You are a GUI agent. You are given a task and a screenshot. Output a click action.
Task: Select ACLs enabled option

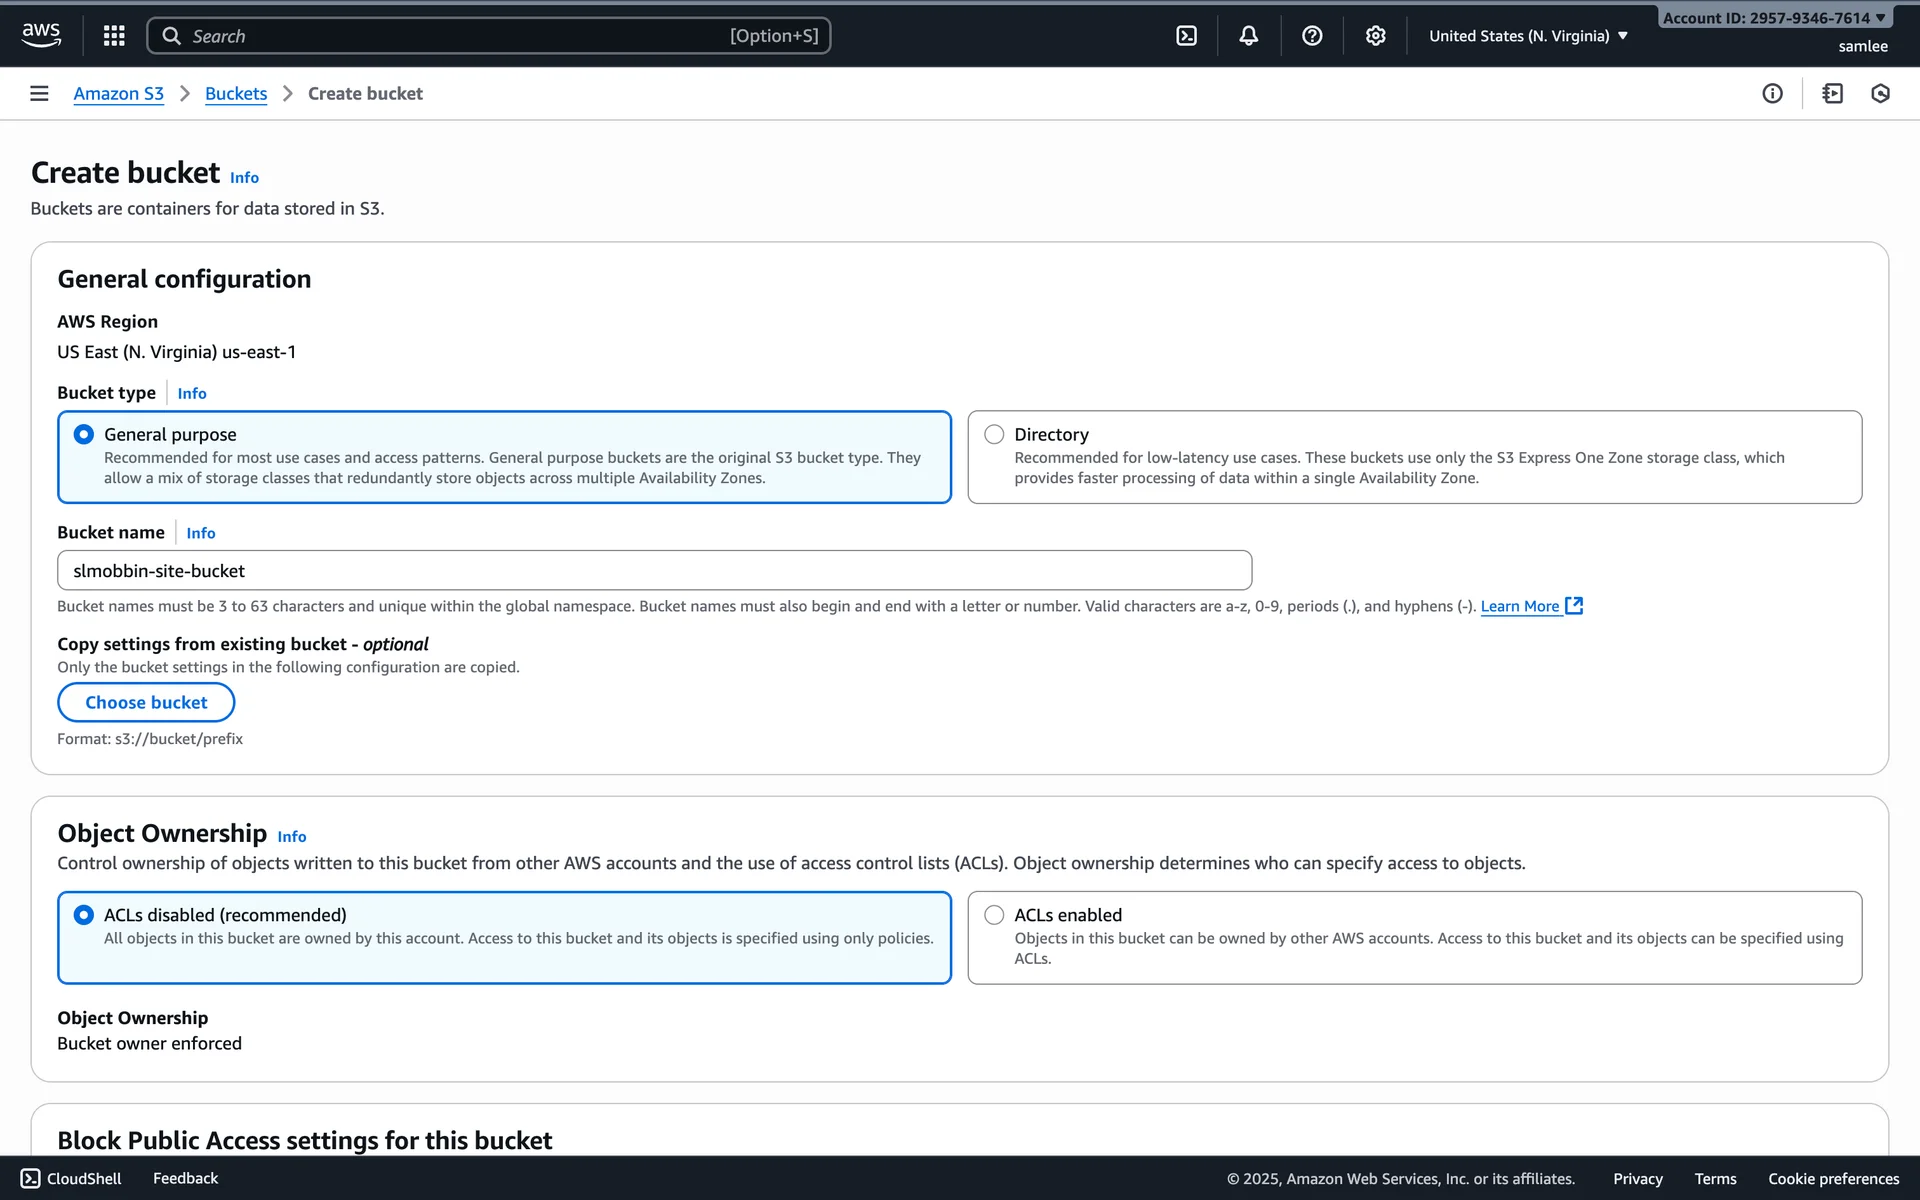click(x=994, y=915)
